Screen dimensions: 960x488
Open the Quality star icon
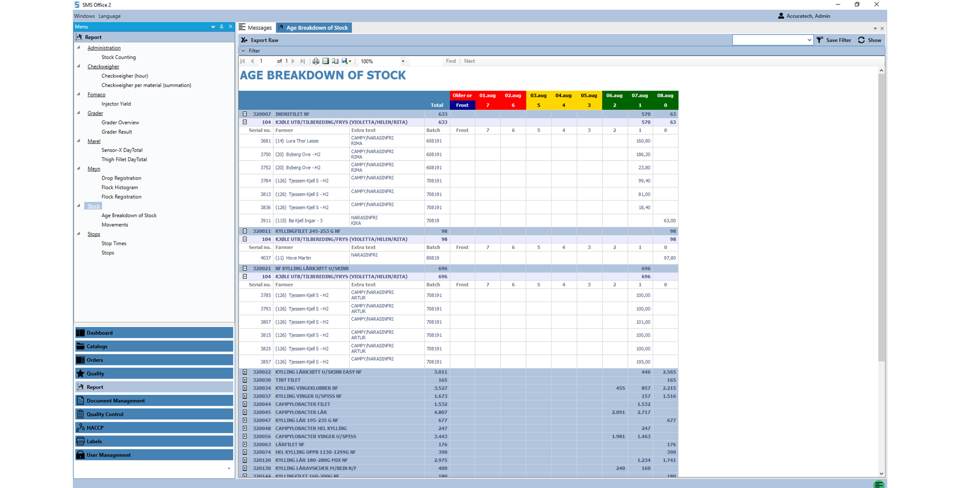80,374
